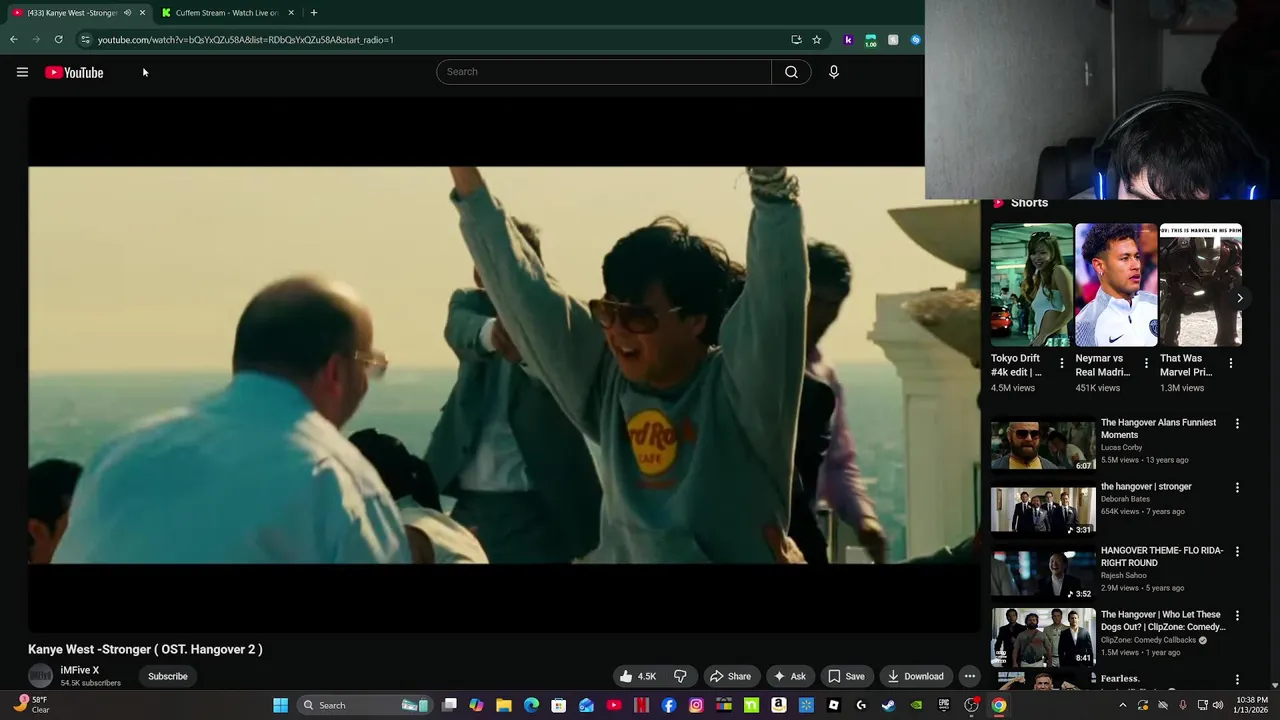
Task: Open a new browser tab
Action: [x=313, y=13]
